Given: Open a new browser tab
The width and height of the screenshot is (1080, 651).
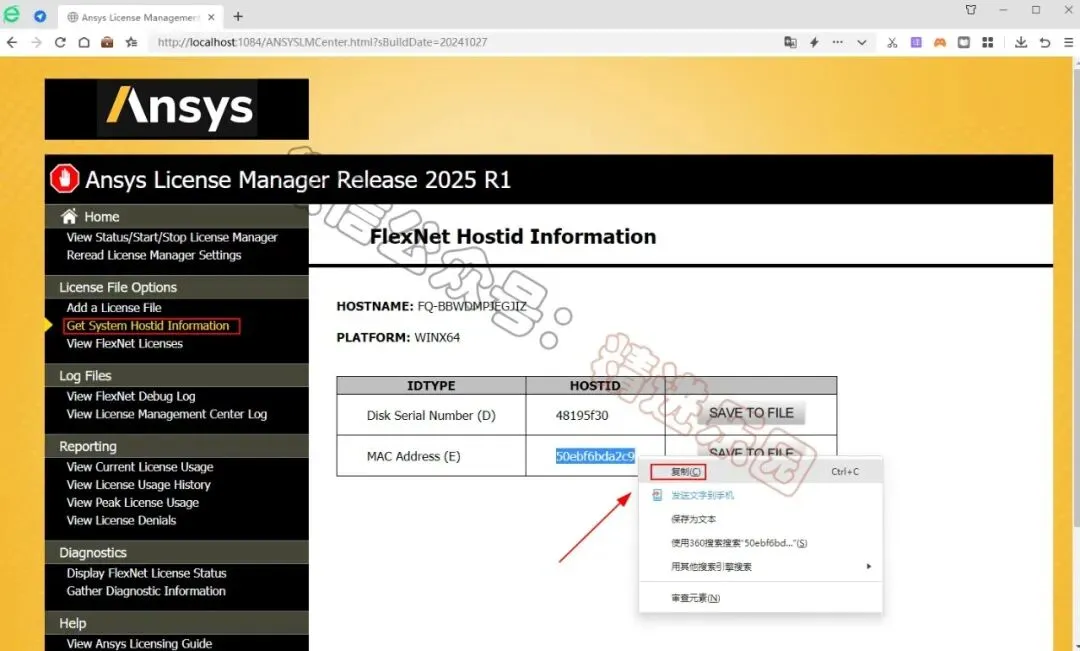Looking at the screenshot, I should (x=238, y=17).
